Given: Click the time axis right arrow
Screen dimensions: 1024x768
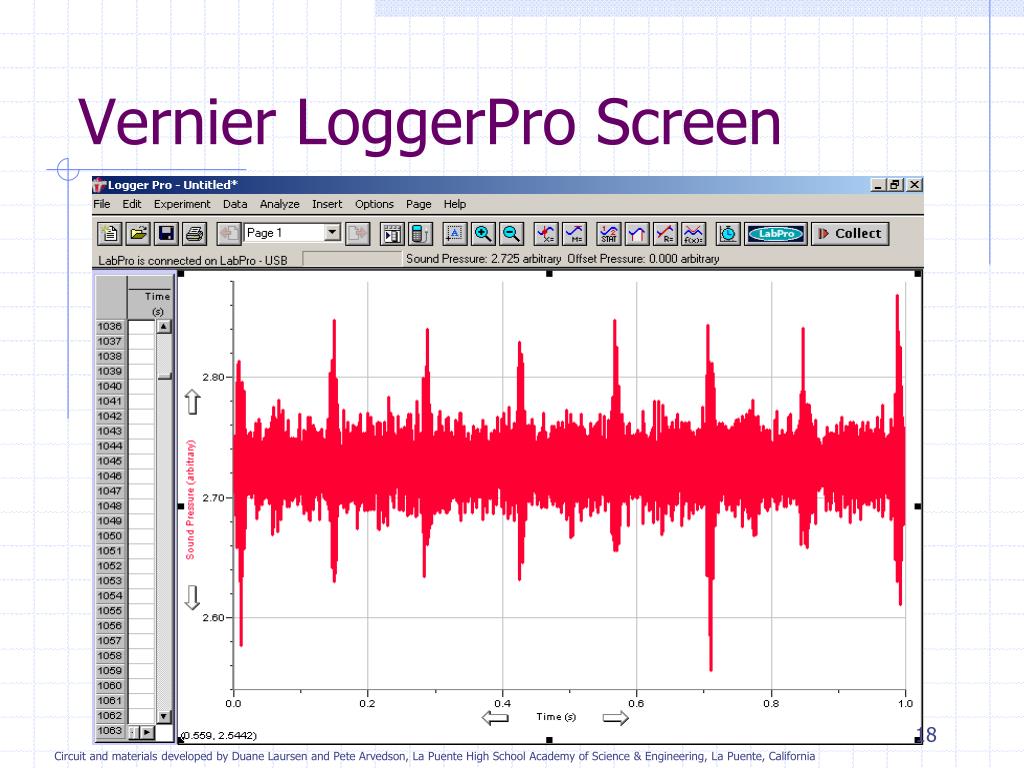Looking at the screenshot, I should click(x=615, y=718).
